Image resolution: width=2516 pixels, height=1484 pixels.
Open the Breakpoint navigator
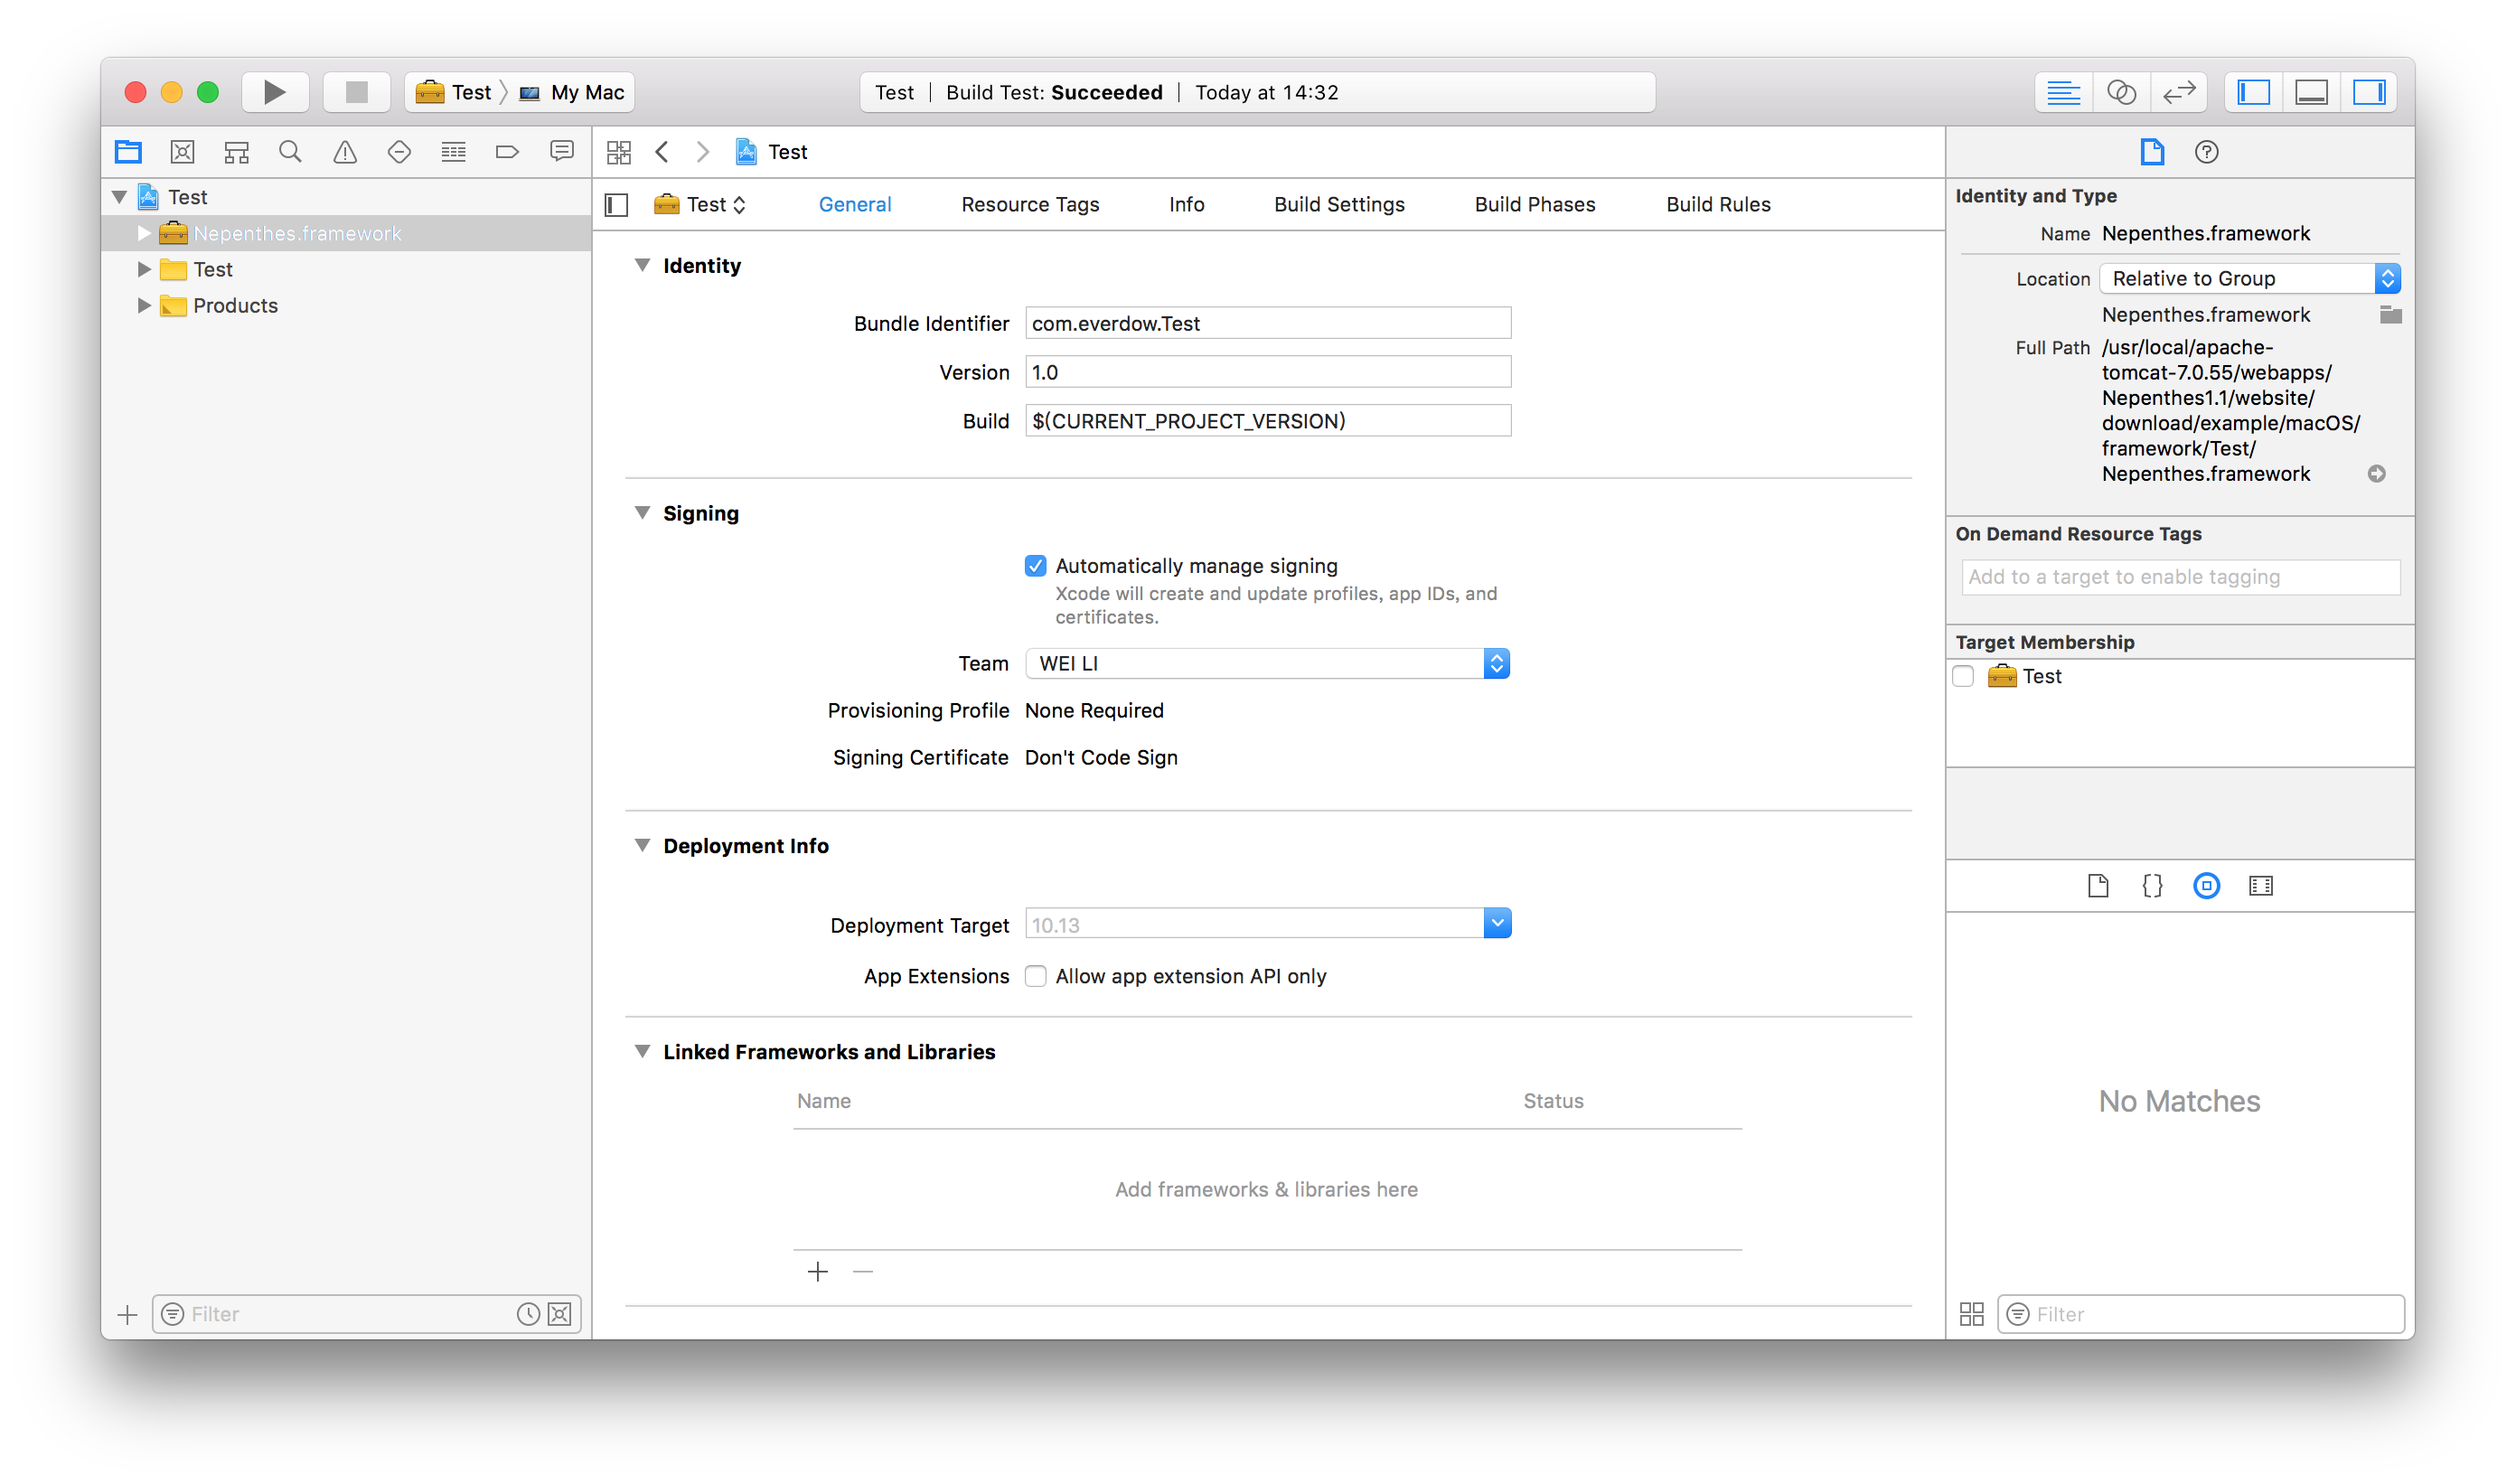coord(507,152)
